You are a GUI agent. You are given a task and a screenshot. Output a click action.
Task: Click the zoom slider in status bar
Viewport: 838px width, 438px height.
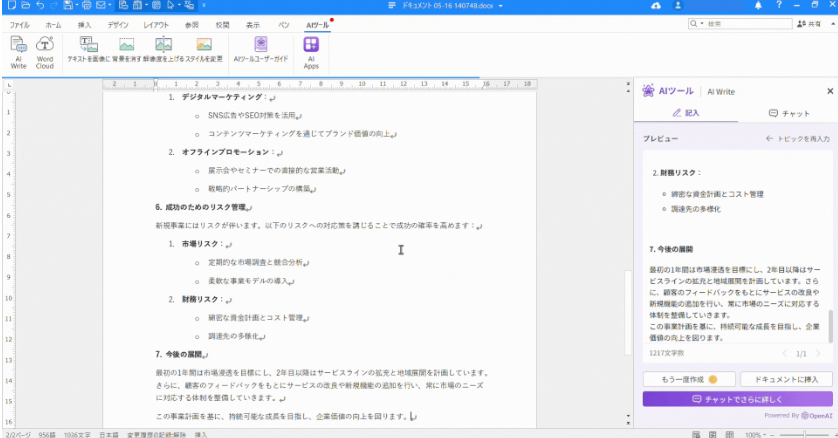tap(804, 435)
